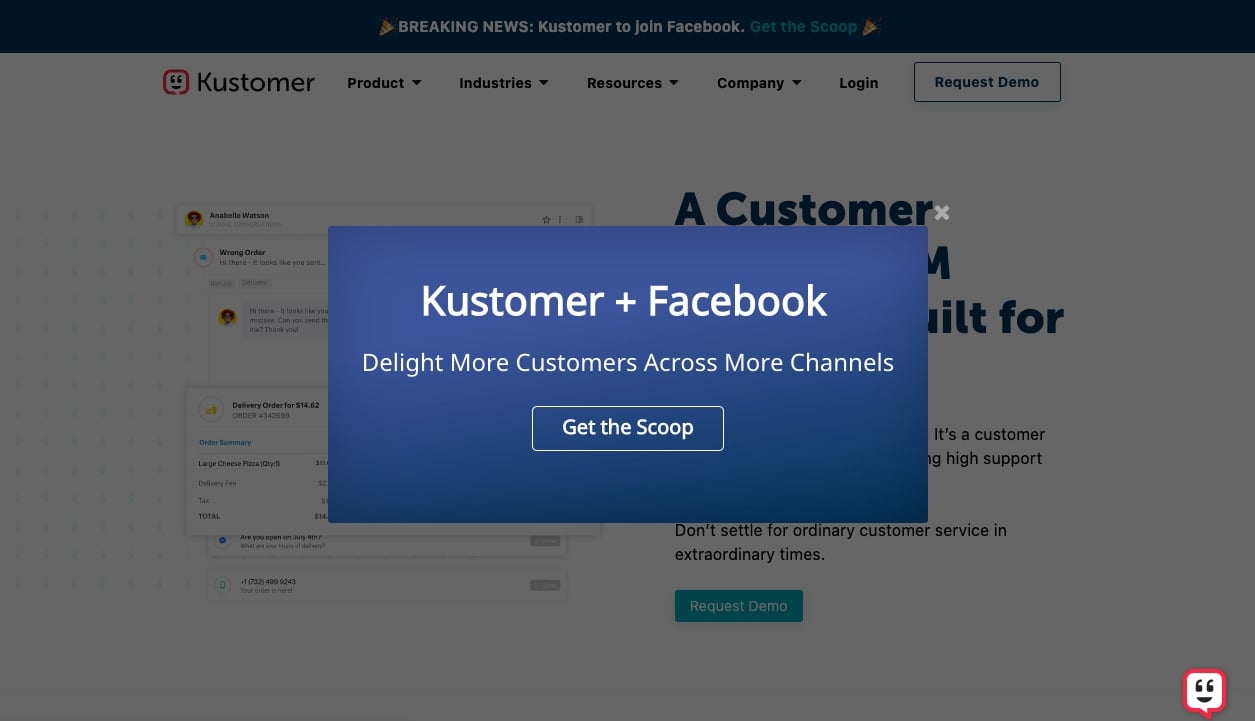Click the Kustomer logo

tap(239, 83)
